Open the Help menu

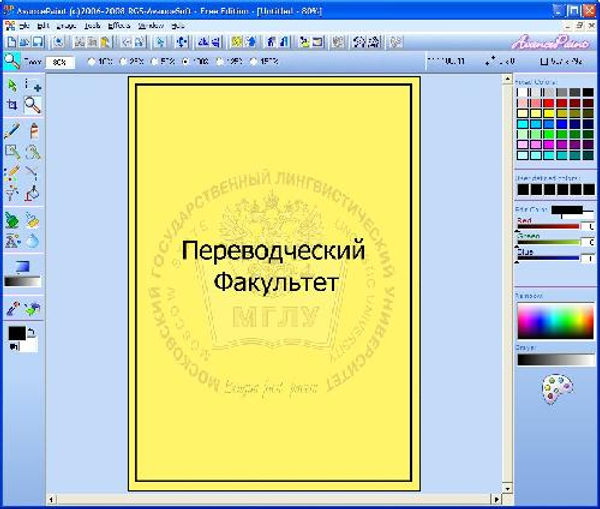tap(178, 26)
